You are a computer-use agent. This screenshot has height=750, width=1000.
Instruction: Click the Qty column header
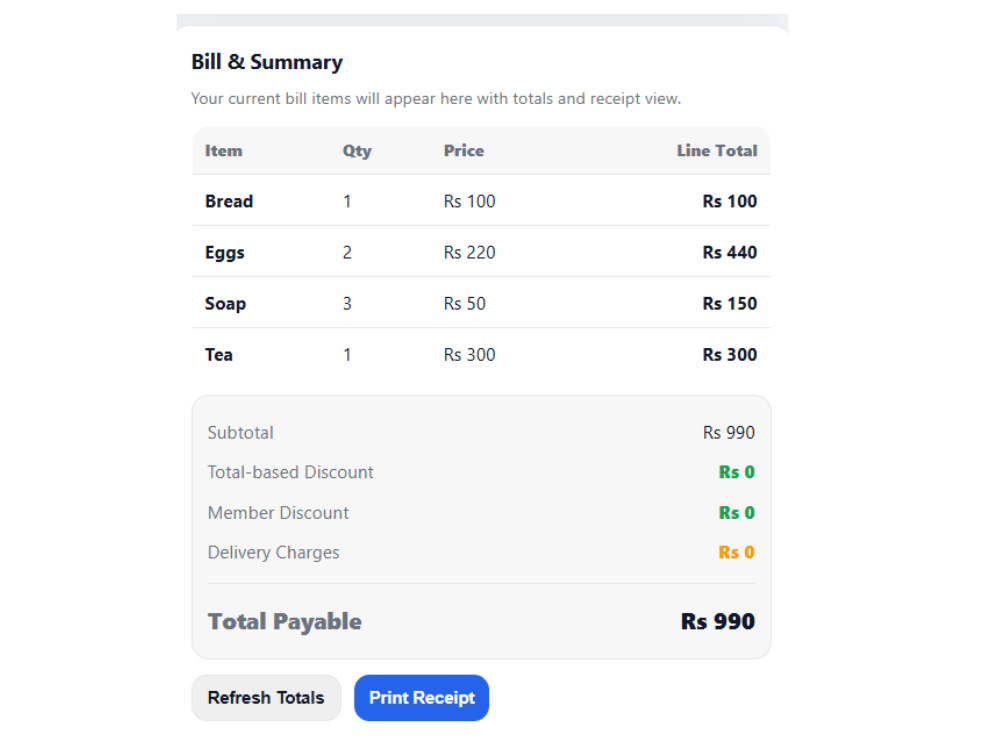coord(357,151)
